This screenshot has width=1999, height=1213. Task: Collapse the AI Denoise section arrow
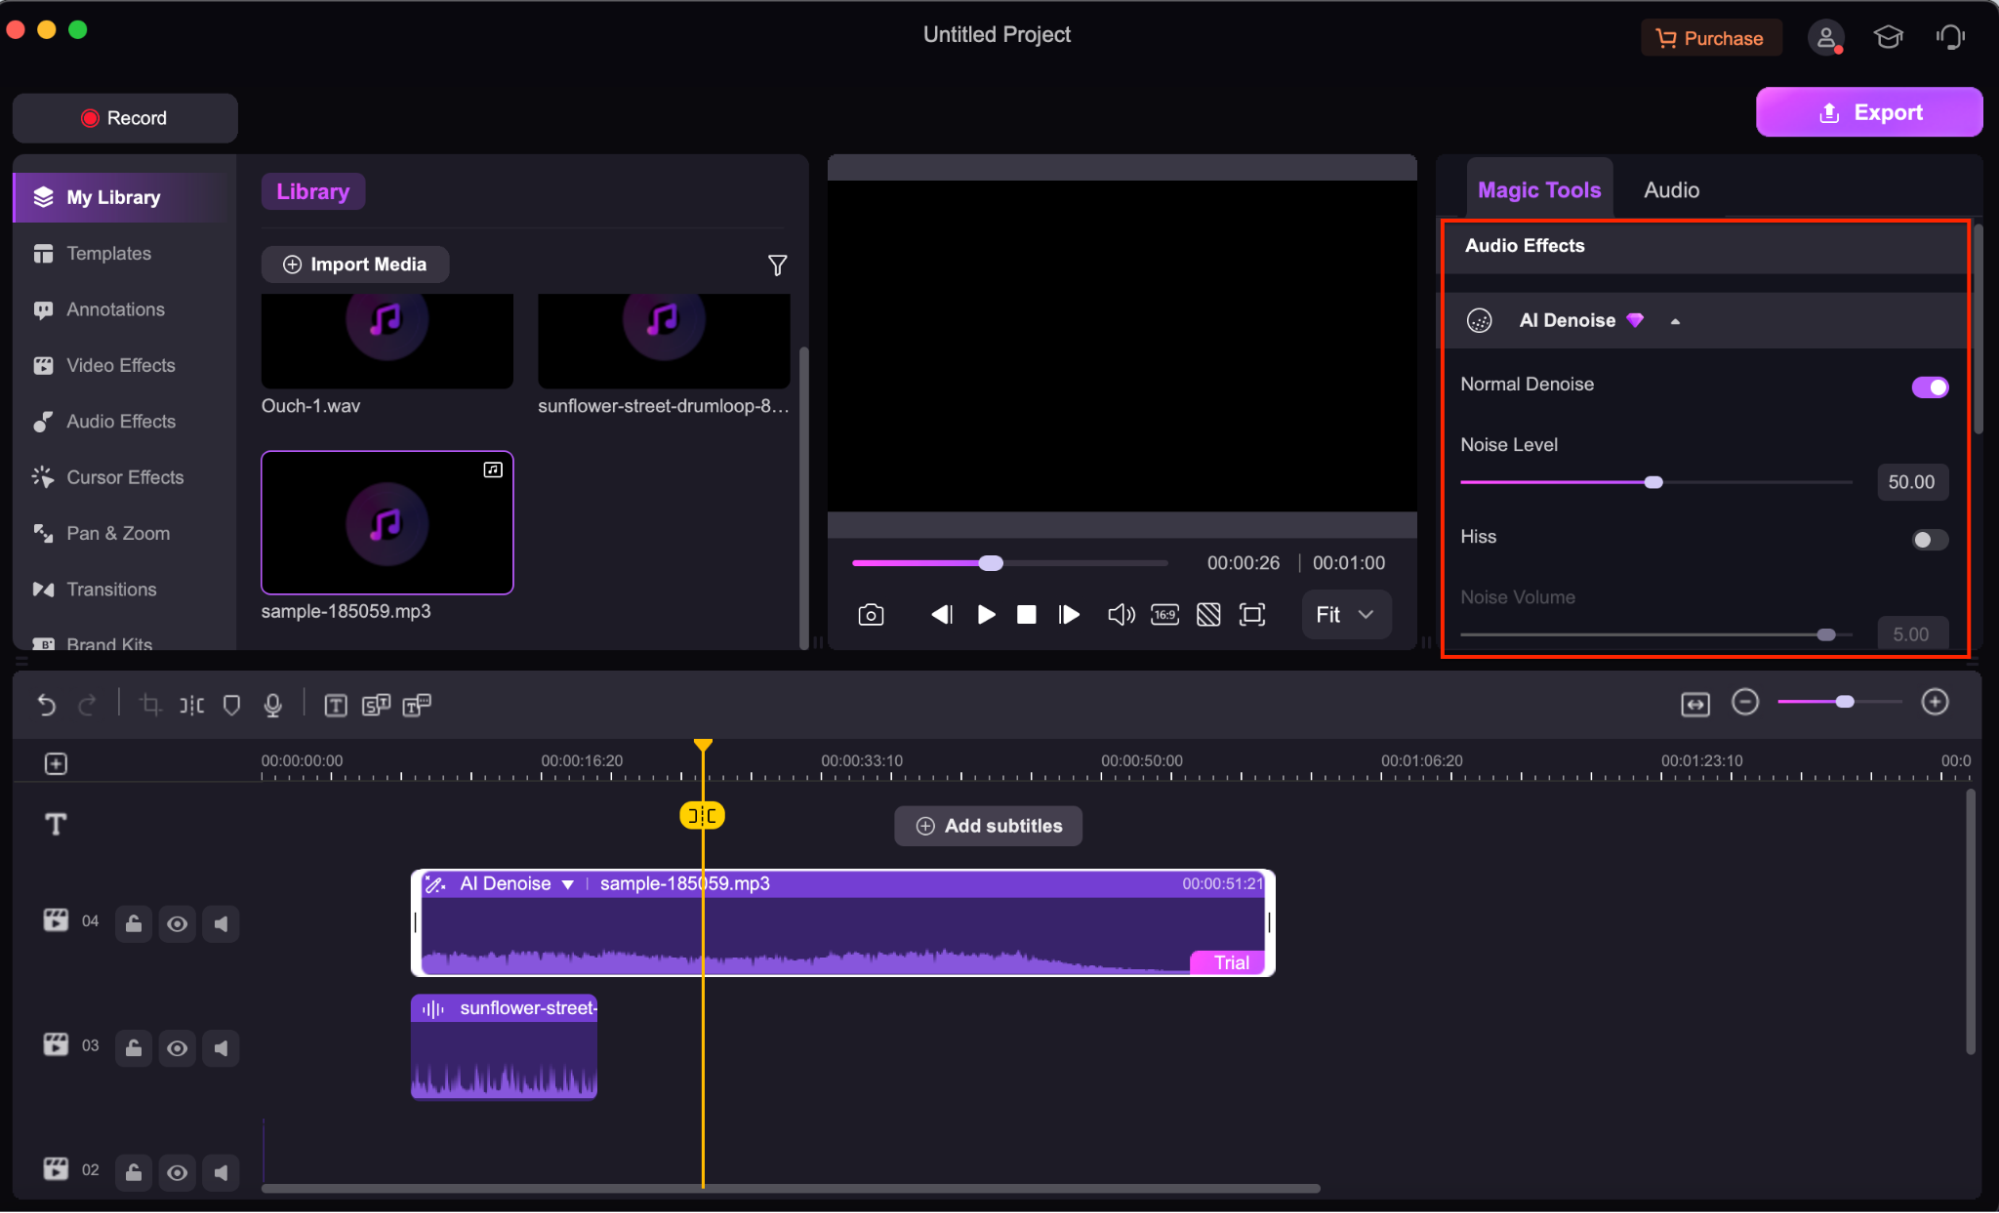tap(1675, 321)
